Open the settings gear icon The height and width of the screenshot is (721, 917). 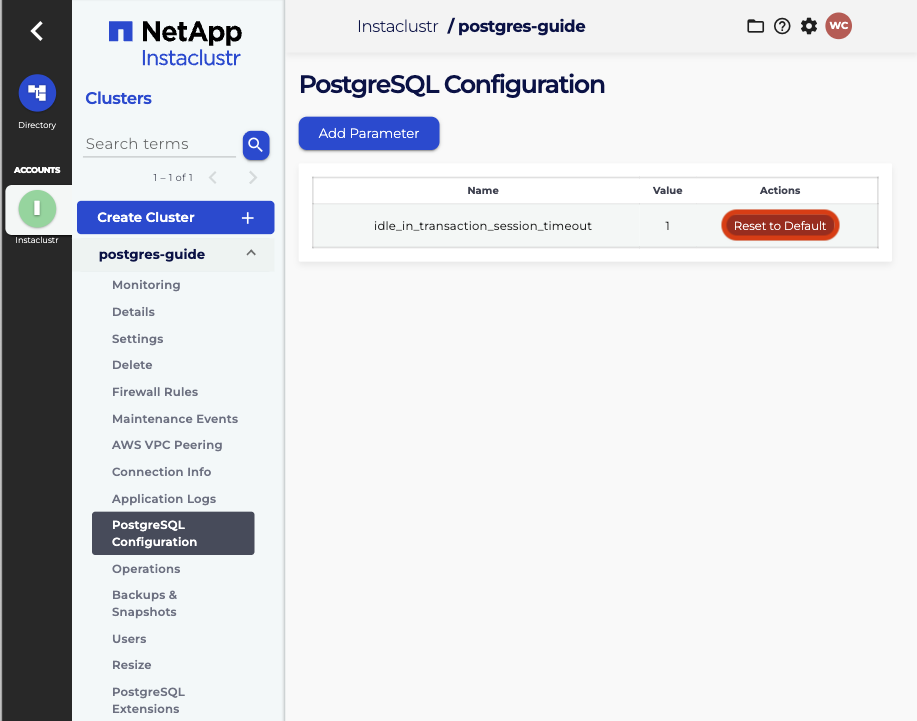(809, 26)
